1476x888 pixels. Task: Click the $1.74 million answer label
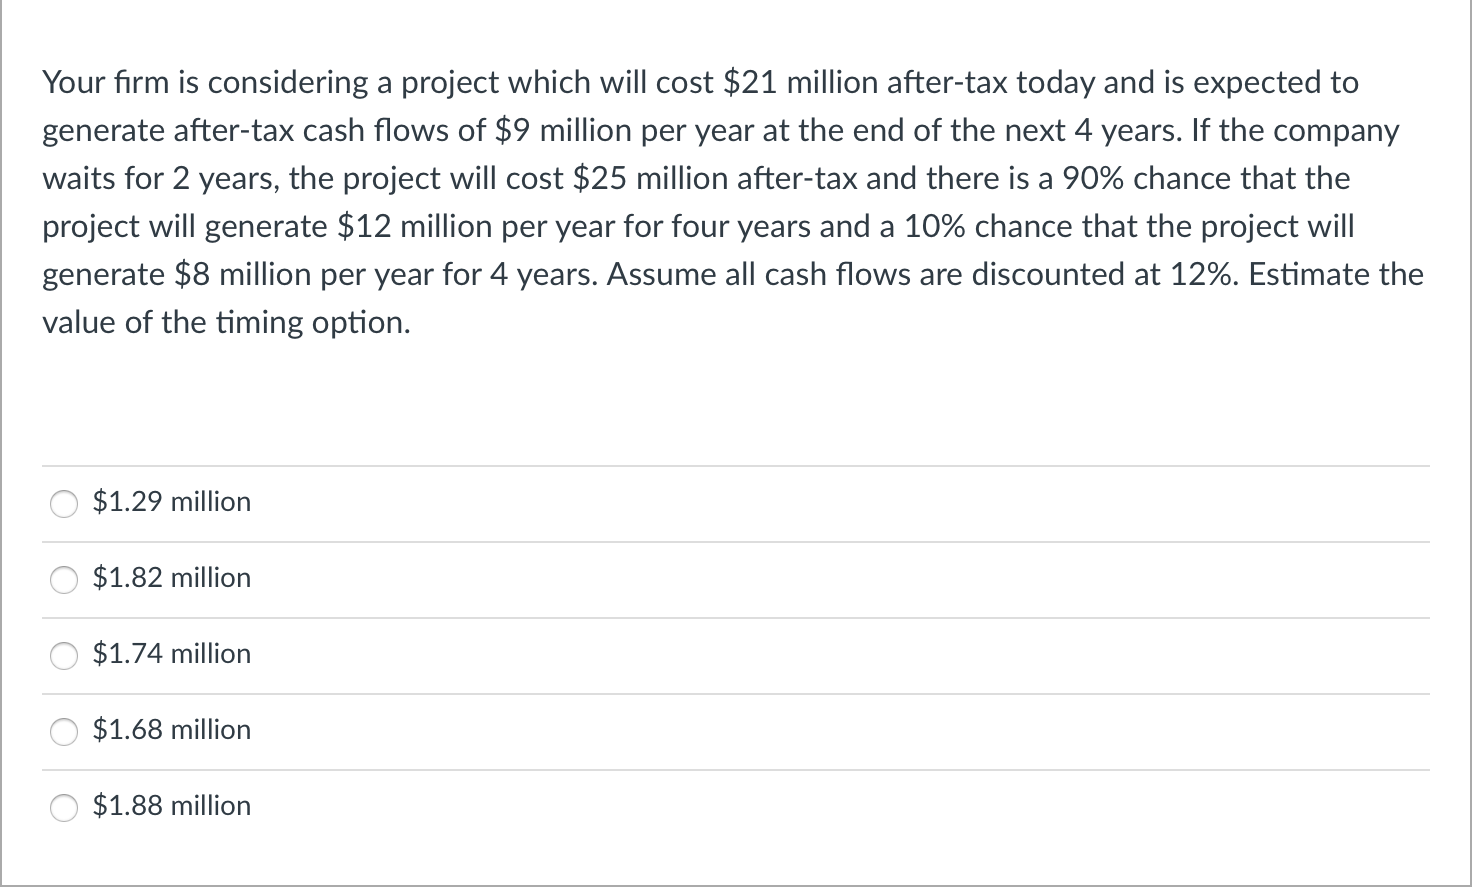pyautogui.click(x=171, y=654)
